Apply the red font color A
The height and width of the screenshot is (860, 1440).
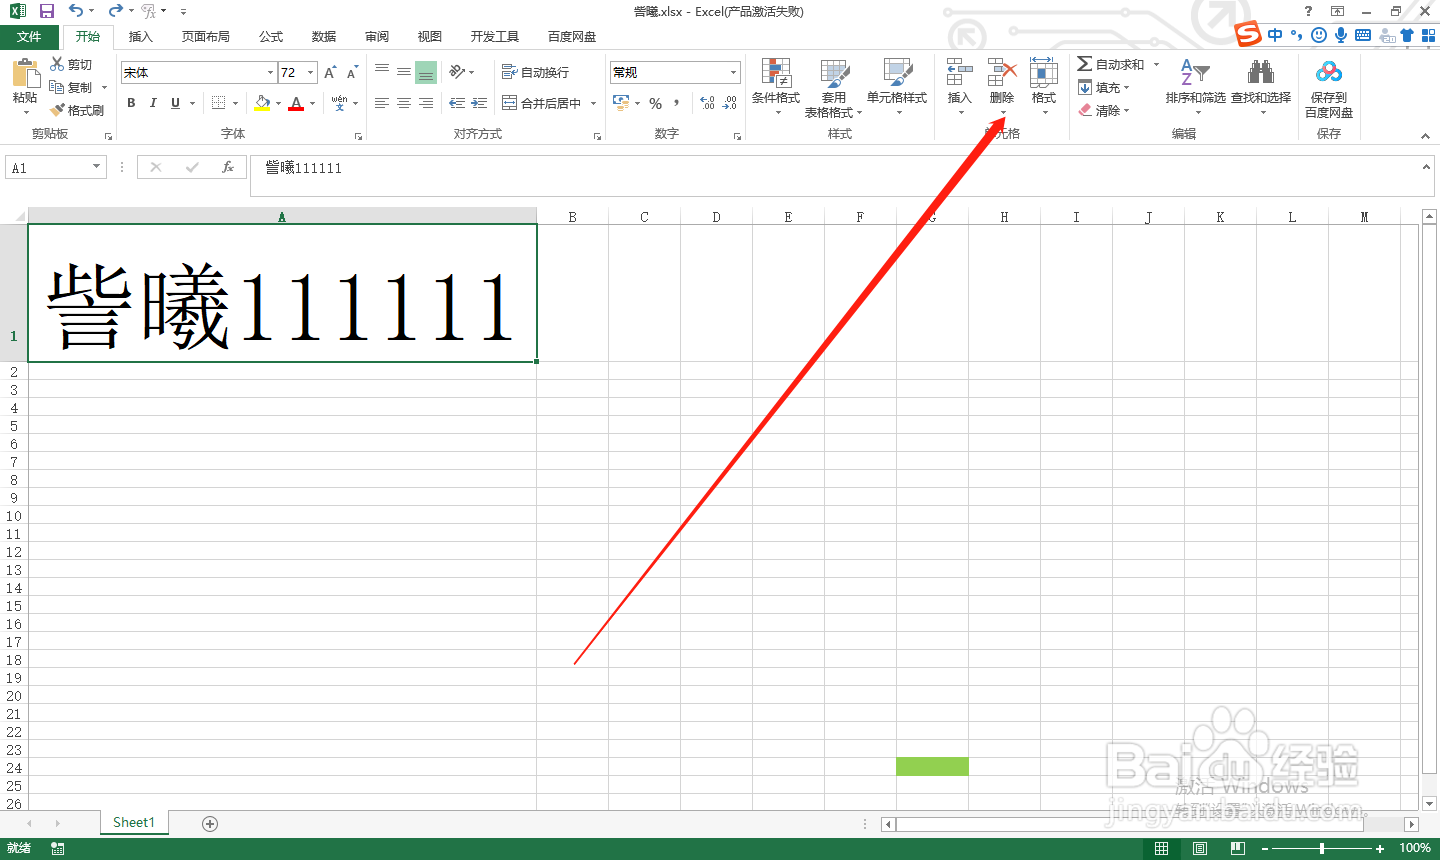point(296,103)
